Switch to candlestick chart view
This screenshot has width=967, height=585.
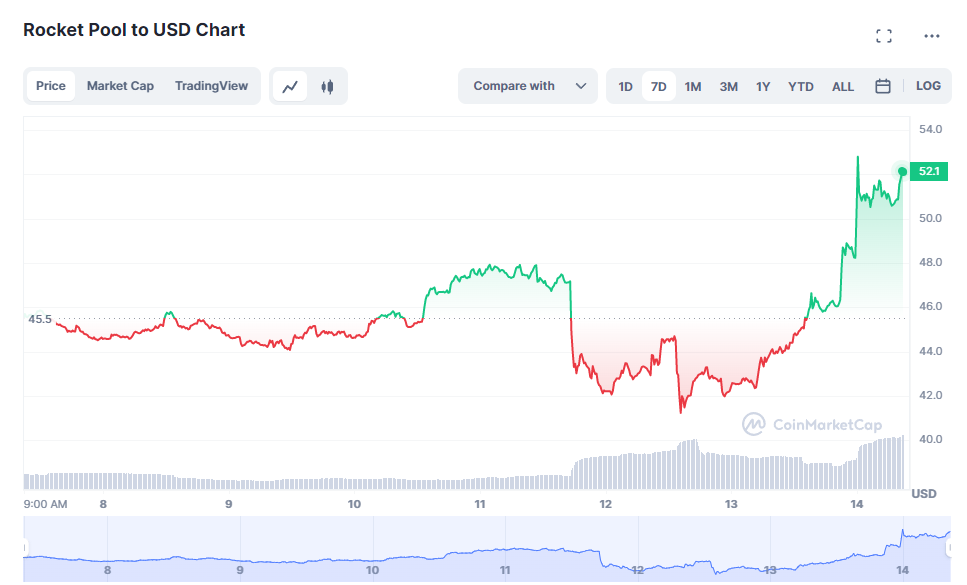click(326, 86)
